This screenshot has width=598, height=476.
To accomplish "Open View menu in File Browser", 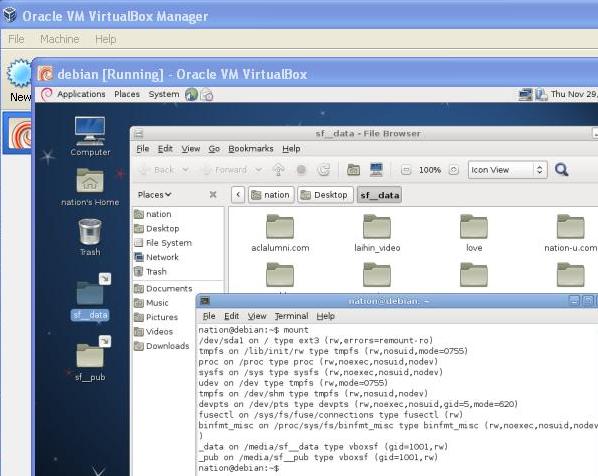I will [191, 148].
